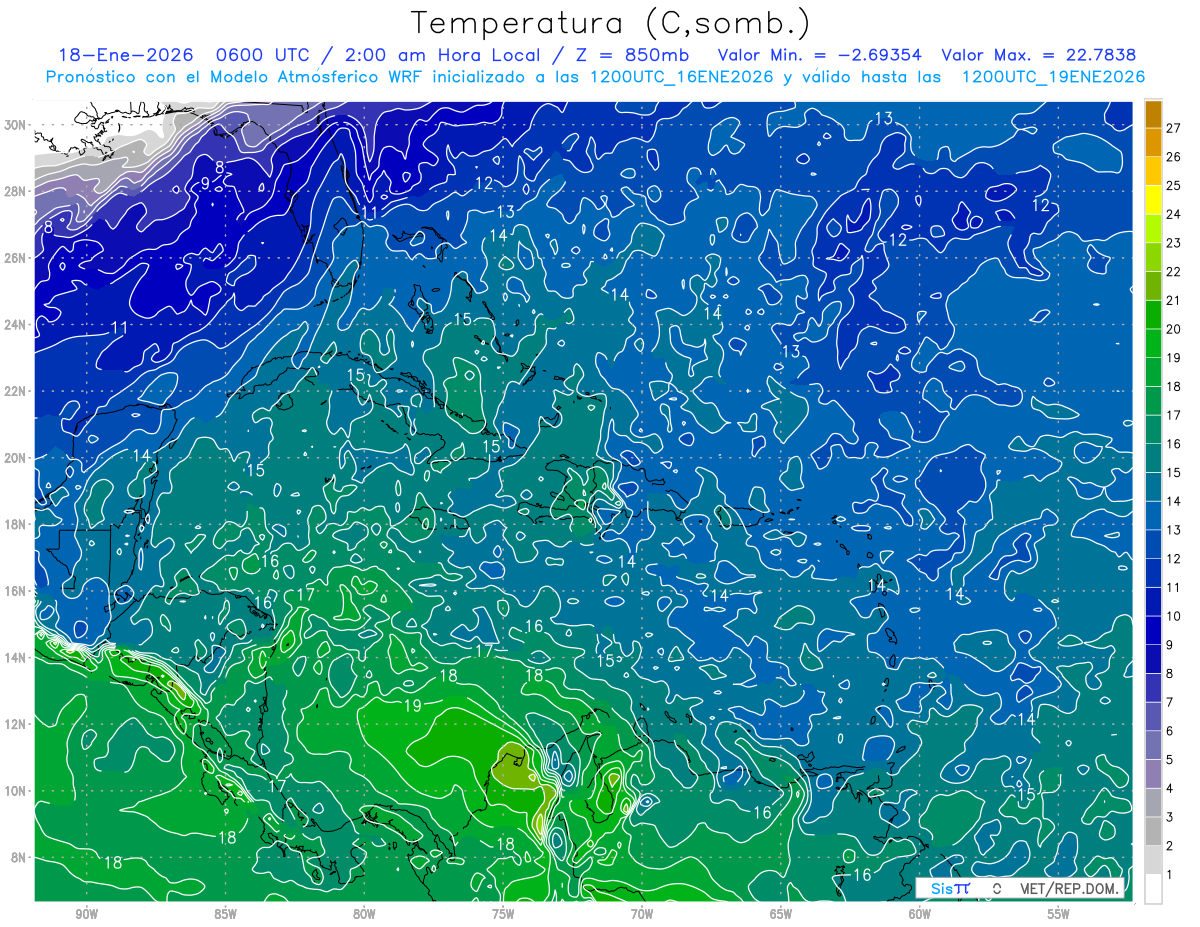Click the color bar label "10"

pyautogui.click(x=1173, y=616)
